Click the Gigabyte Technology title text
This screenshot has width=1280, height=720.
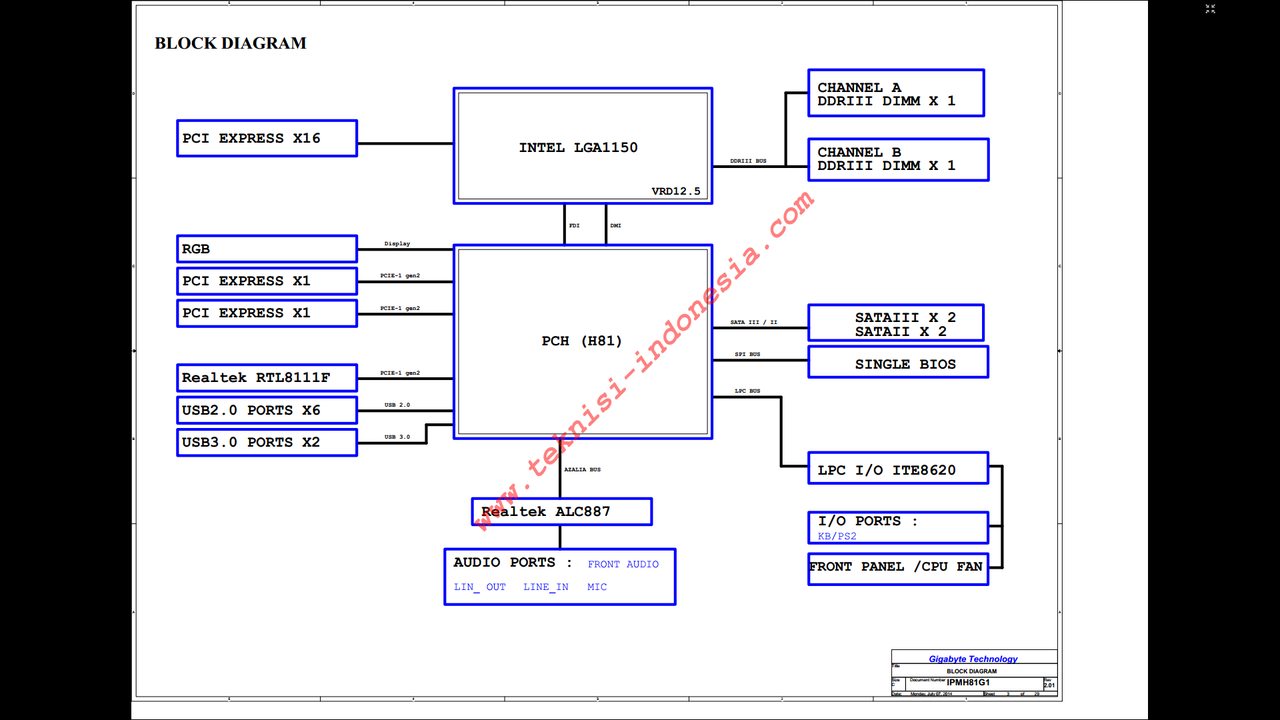click(x=973, y=659)
